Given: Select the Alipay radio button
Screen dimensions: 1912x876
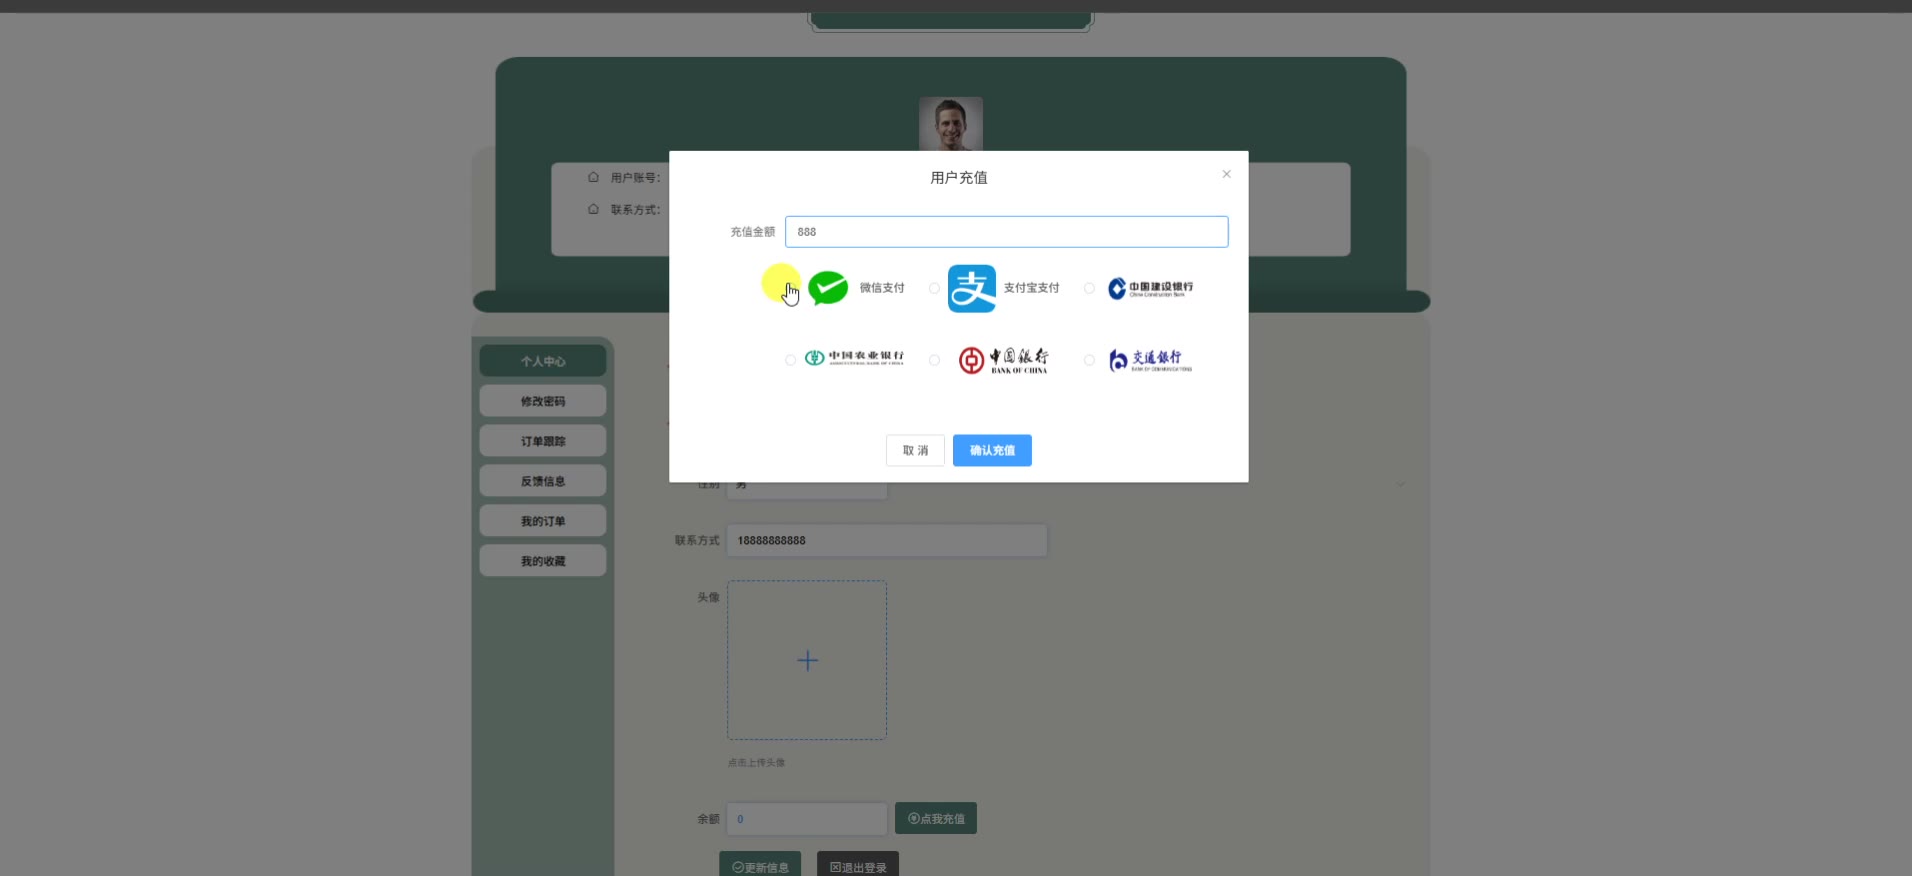Looking at the screenshot, I should pyautogui.click(x=934, y=288).
